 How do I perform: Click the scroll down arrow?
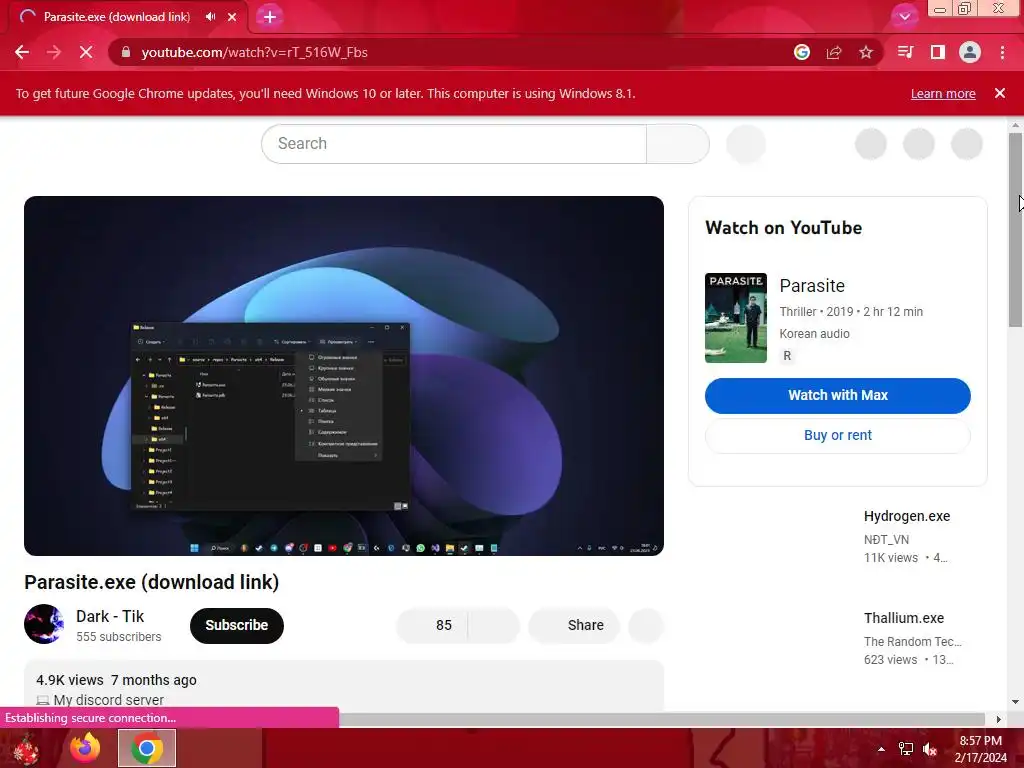pyautogui.click(x=1015, y=702)
